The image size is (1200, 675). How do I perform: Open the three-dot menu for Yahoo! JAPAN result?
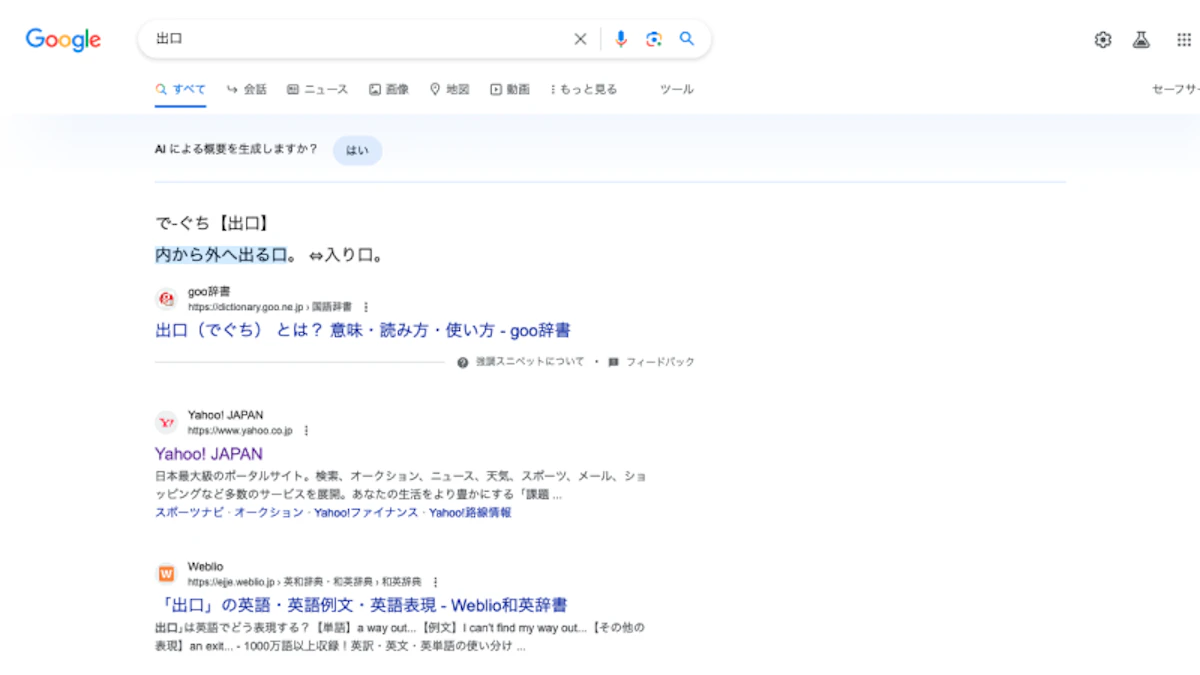tap(306, 430)
